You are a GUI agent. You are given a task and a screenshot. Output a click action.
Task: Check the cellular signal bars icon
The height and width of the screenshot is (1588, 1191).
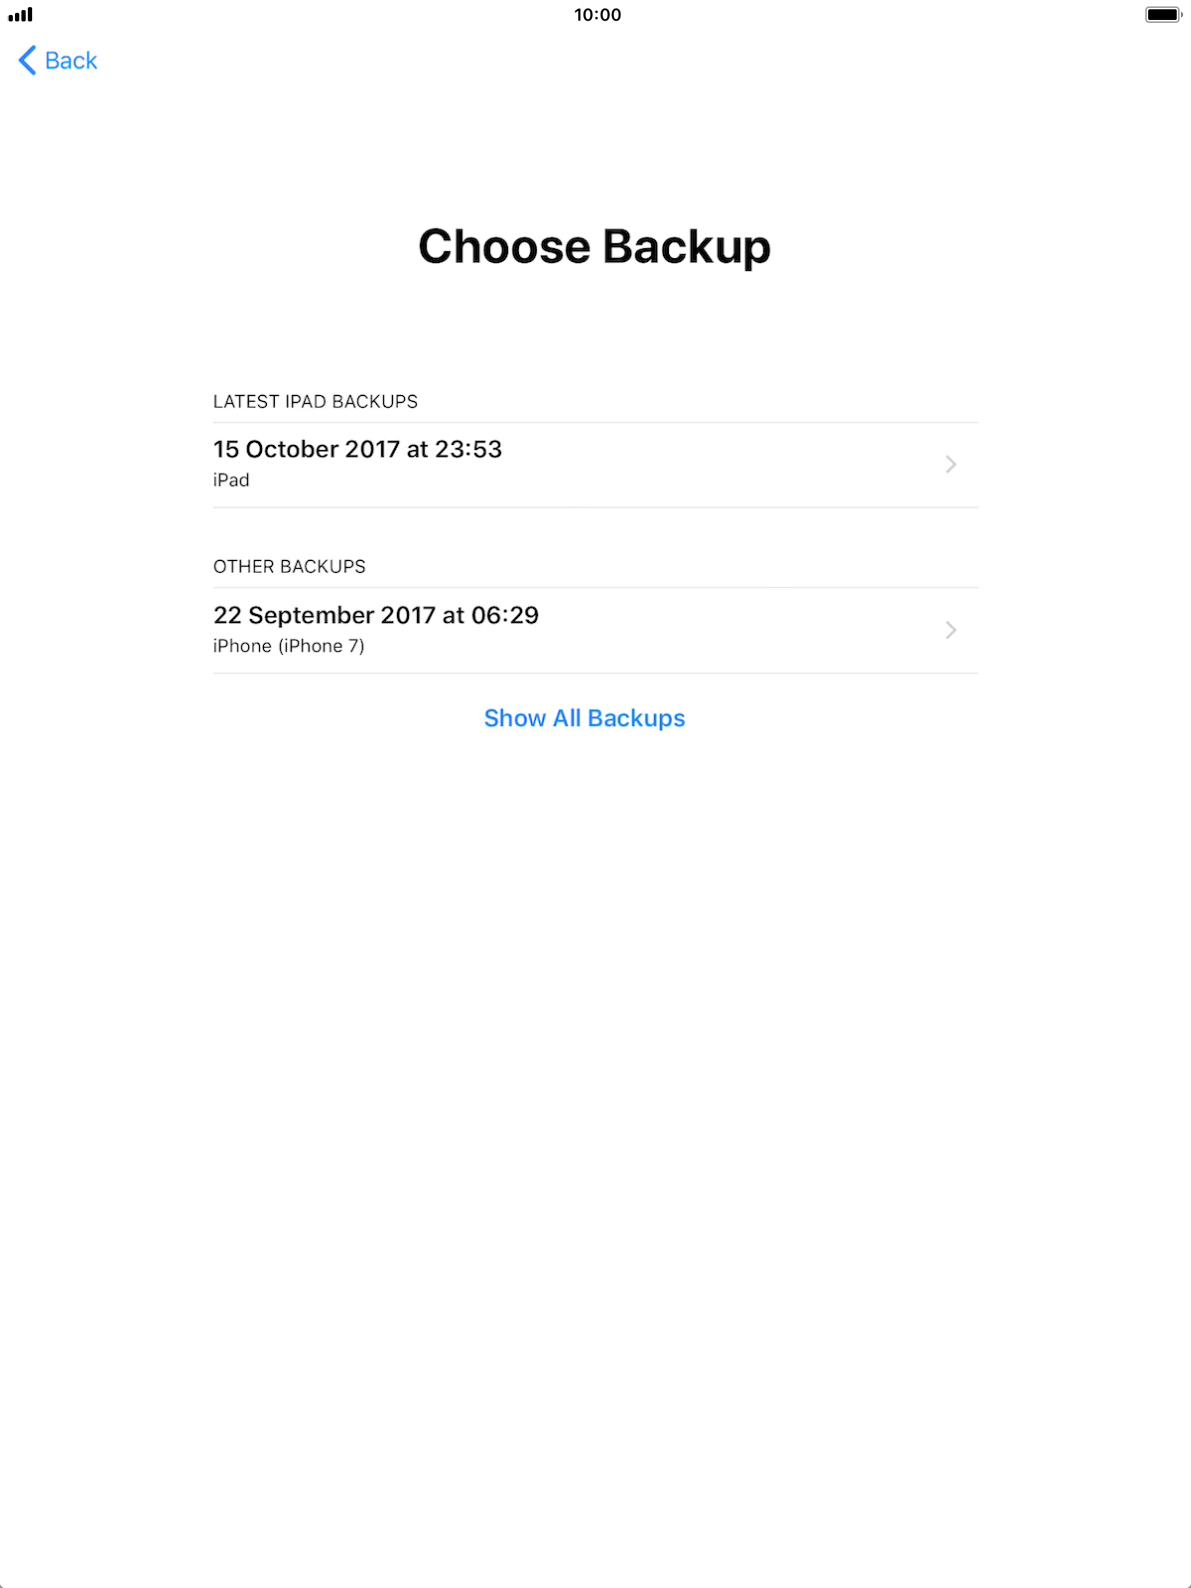click(20, 15)
